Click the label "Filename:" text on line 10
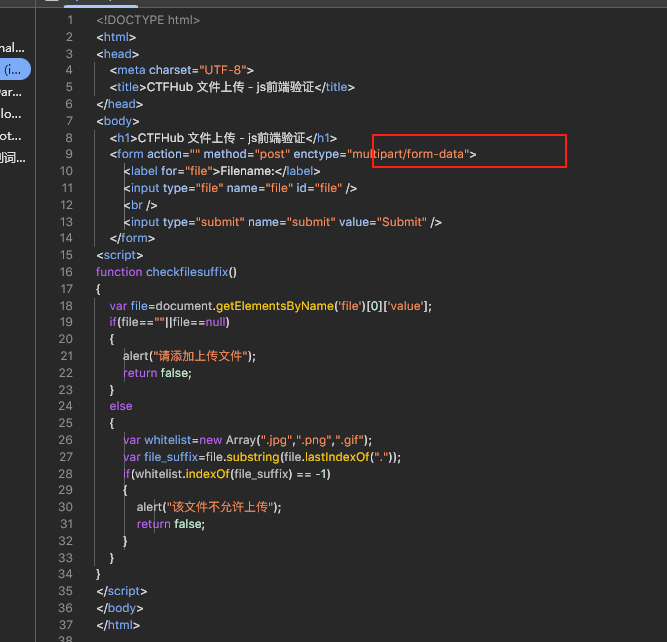 [247, 171]
